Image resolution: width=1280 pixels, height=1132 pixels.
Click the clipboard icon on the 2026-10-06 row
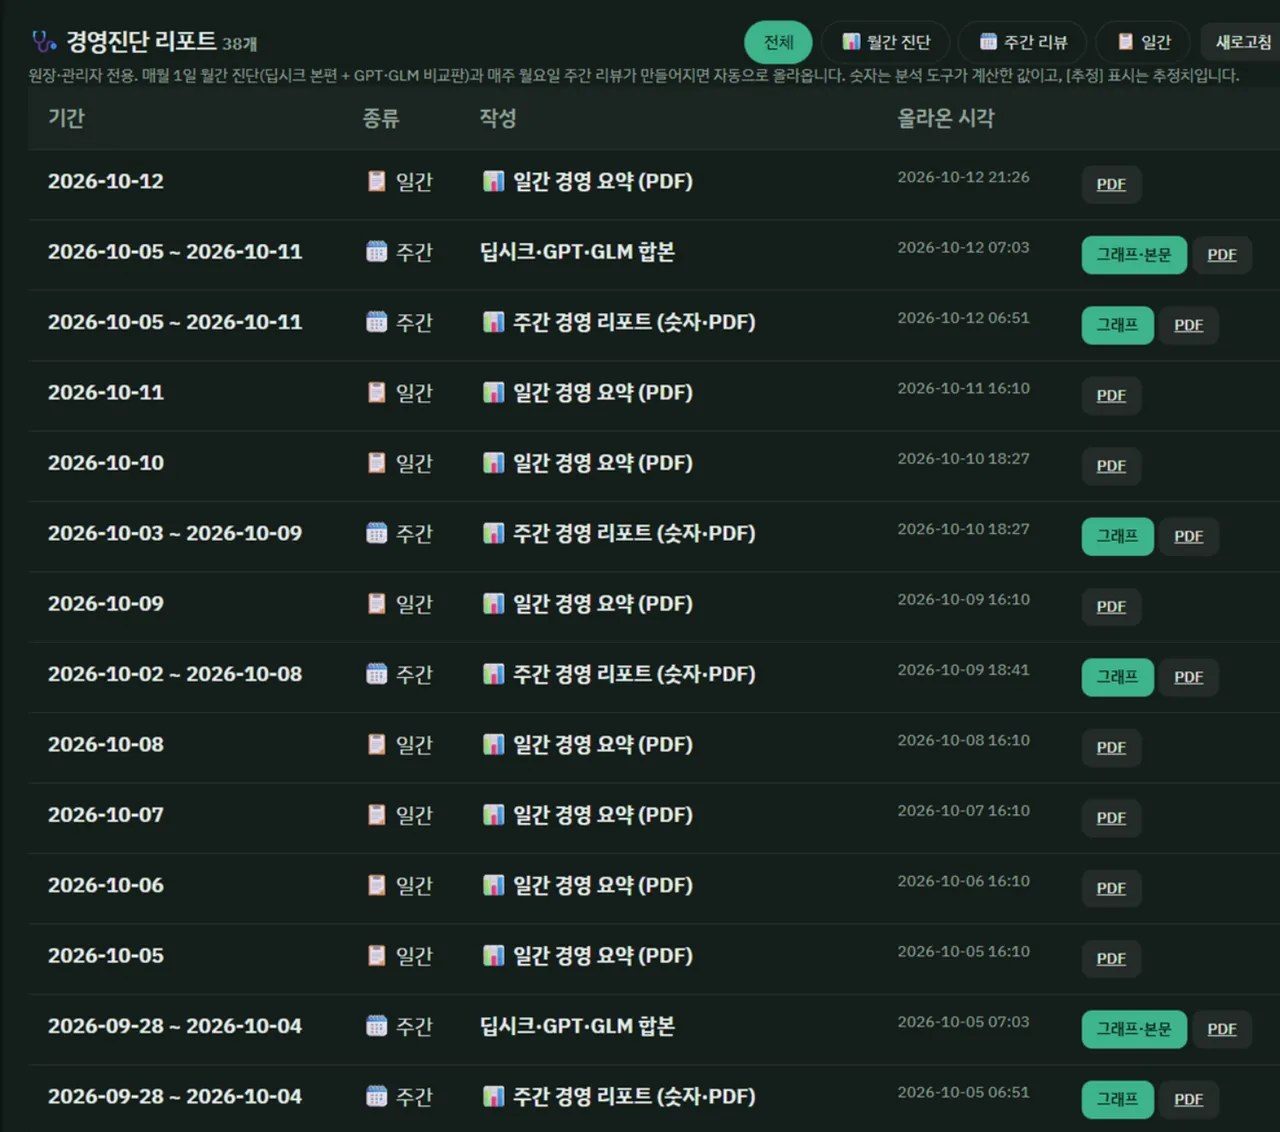(376, 885)
